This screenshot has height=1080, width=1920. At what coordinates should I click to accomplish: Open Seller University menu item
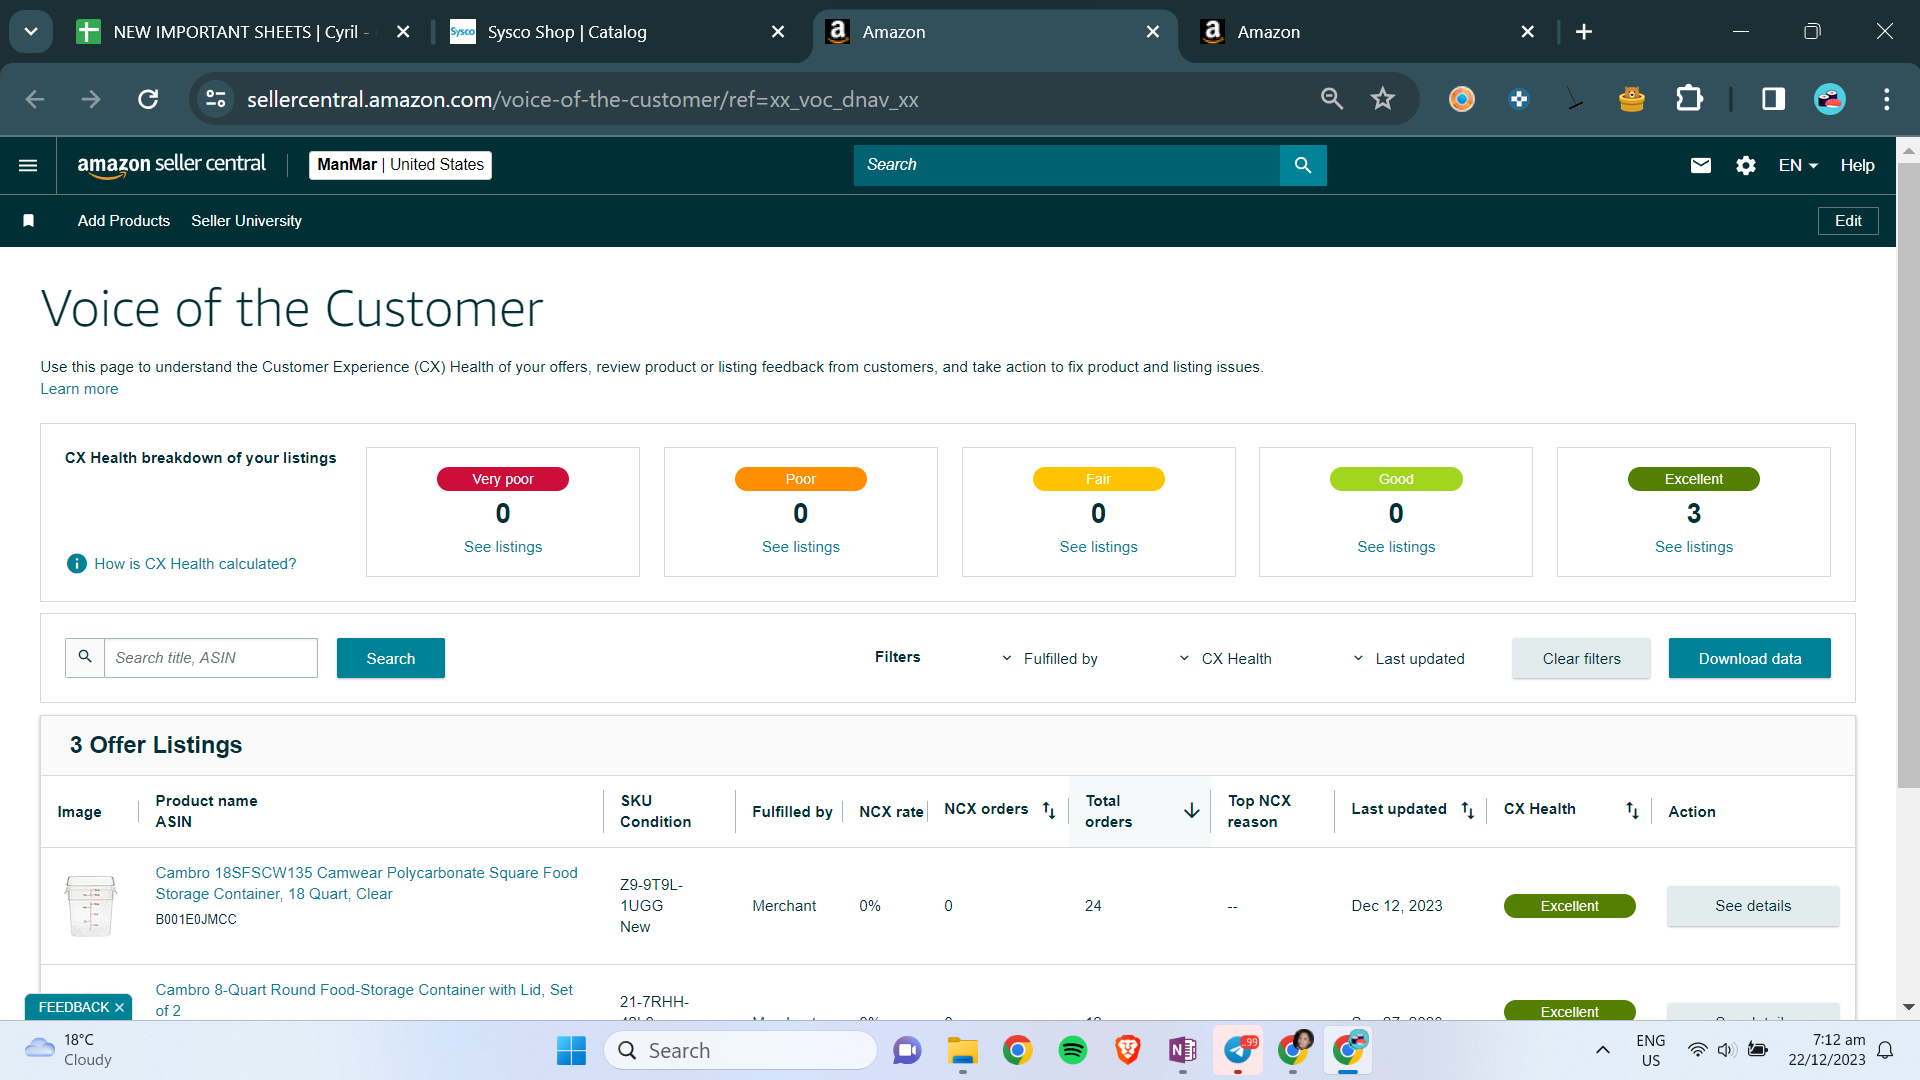[x=247, y=221]
